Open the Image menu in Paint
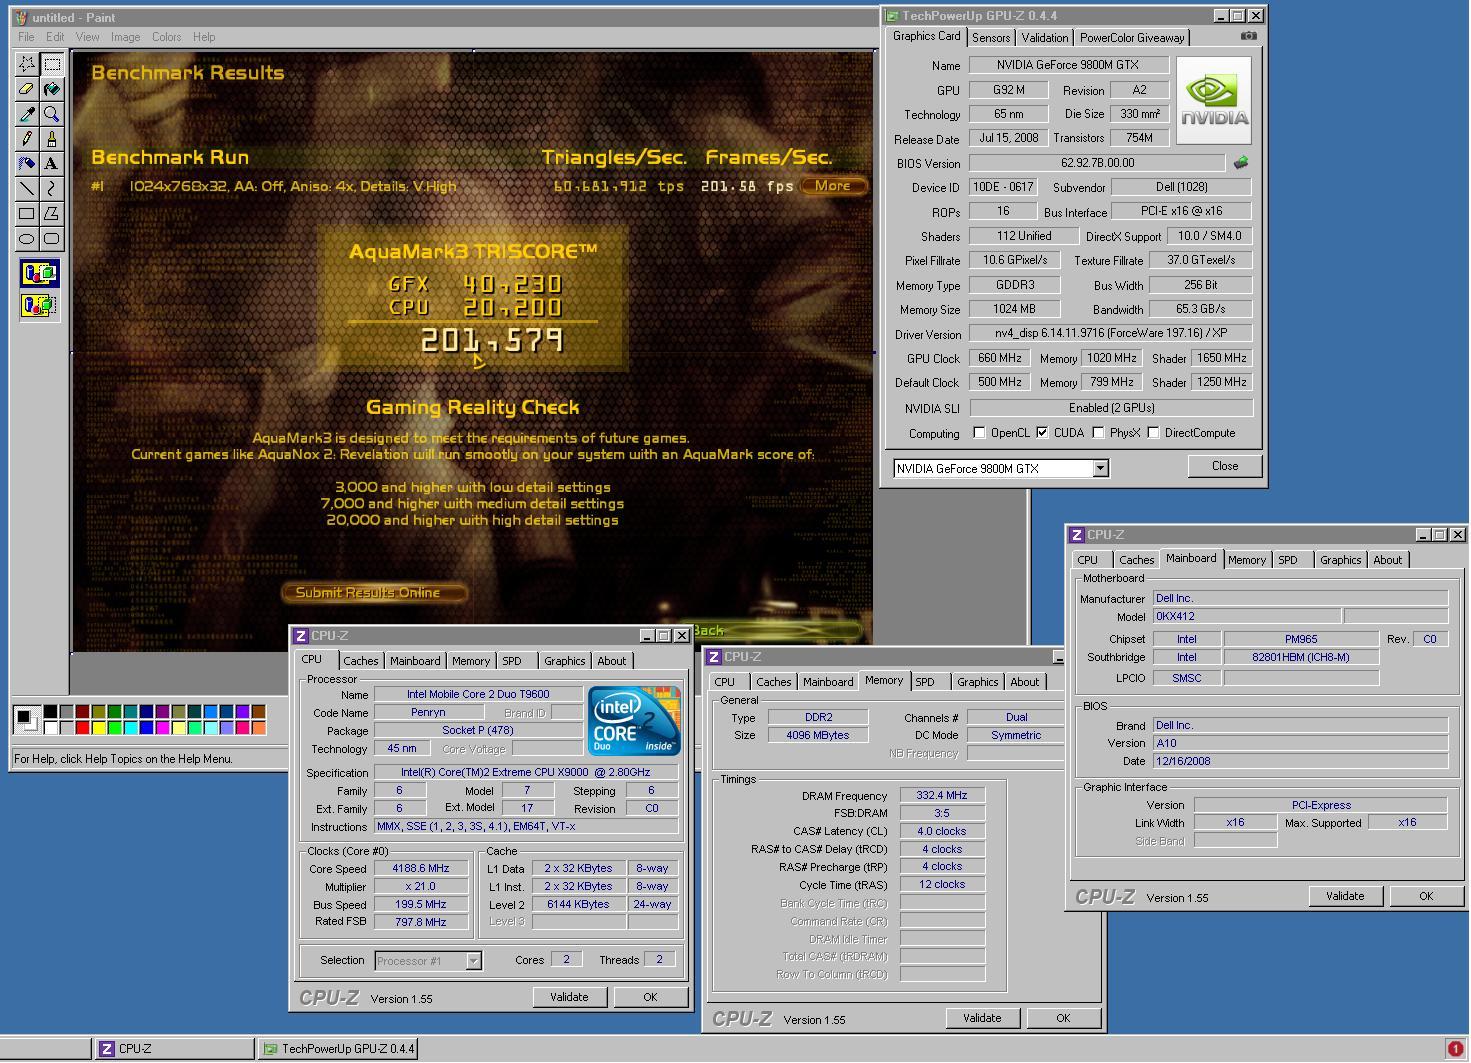The height and width of the screenshot is (1063, 1471). tap(125, 37)
